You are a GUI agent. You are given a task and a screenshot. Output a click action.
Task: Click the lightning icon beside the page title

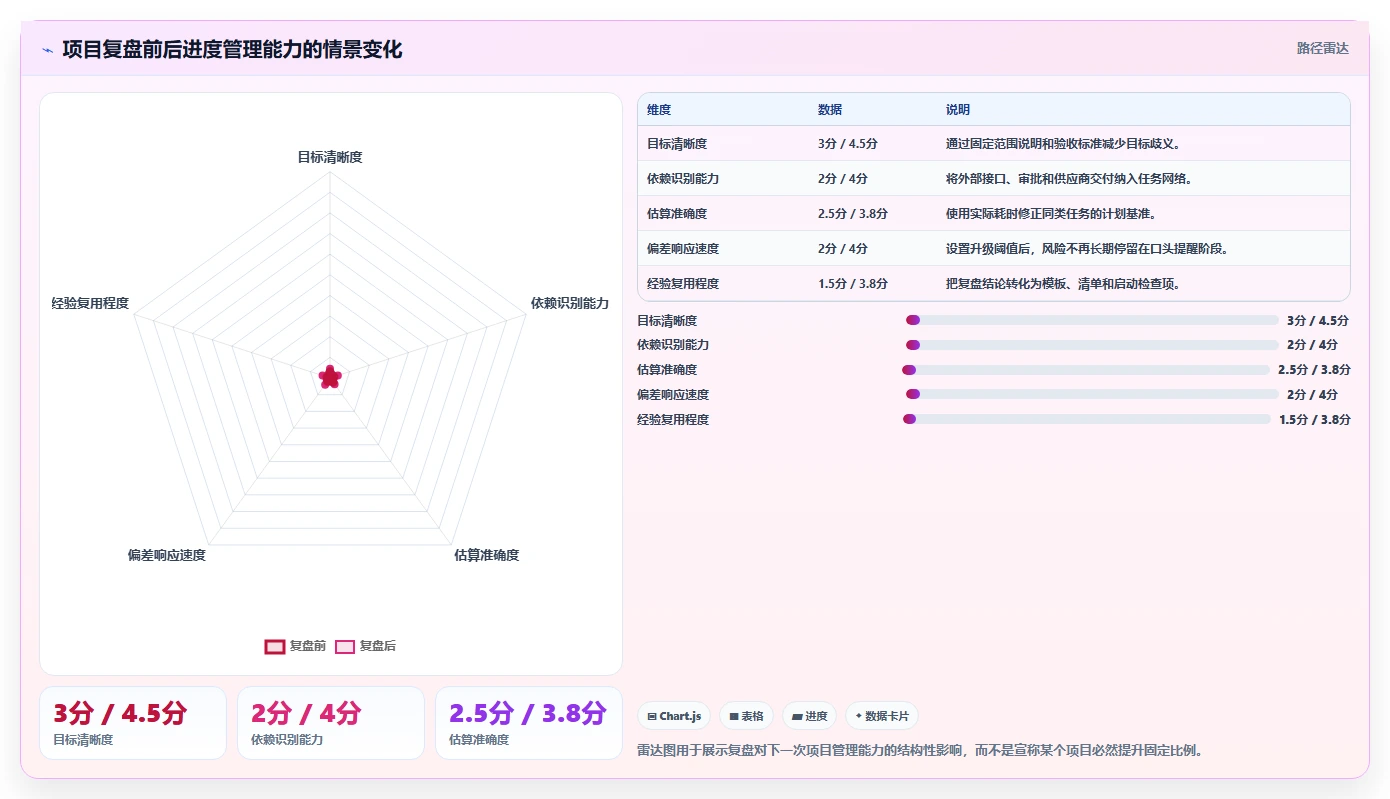point(47,50)
